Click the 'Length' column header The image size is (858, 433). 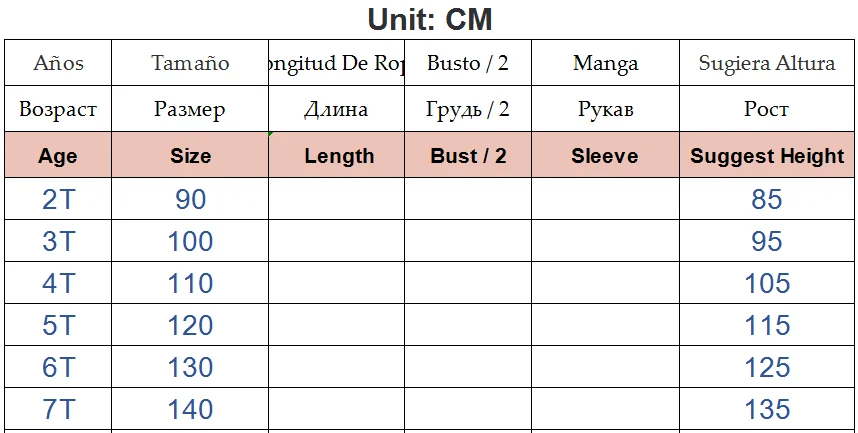coord(339,156)
